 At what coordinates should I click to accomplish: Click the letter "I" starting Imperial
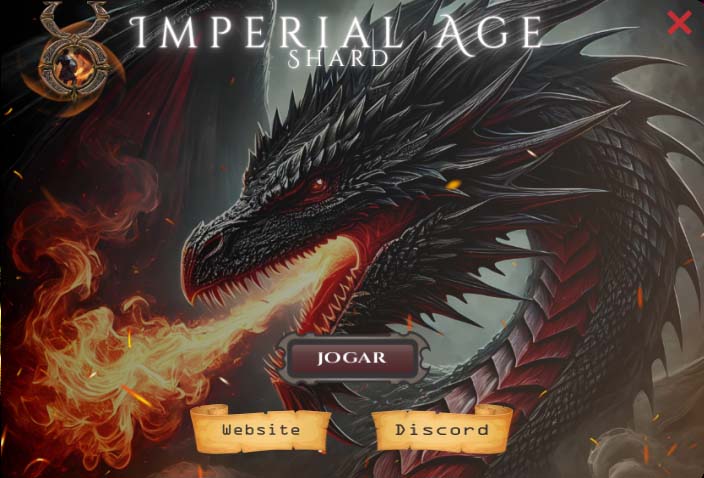(x=140, y=33)
